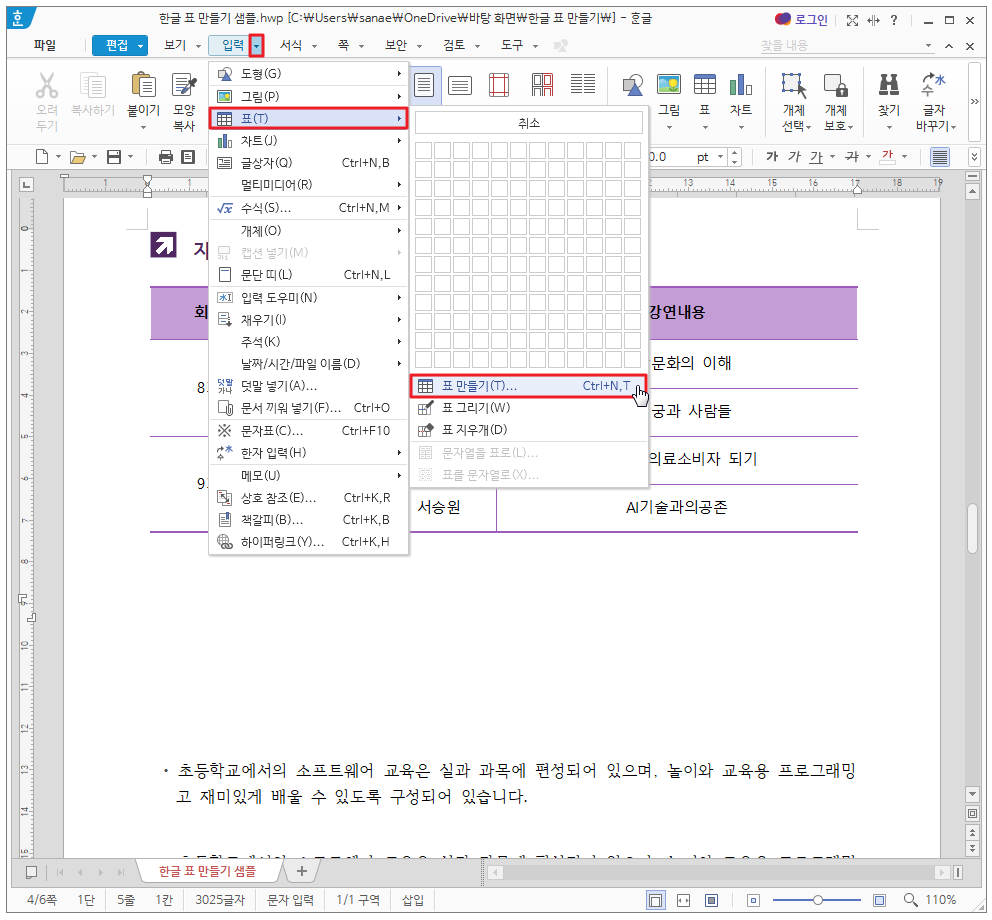
Task: Expand the 서식 menu dropdown arrow
Action: click(x=314, y=46)
